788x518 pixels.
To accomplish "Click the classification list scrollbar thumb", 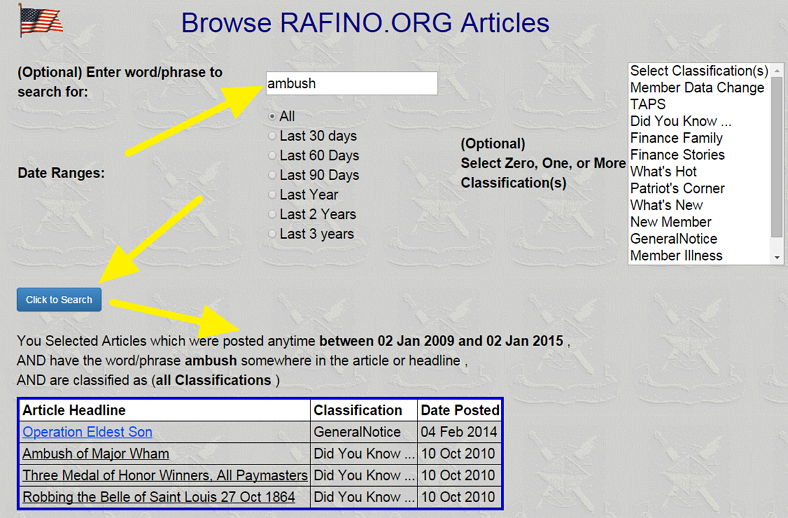I will pyautogui.click(x=777, y=156).
